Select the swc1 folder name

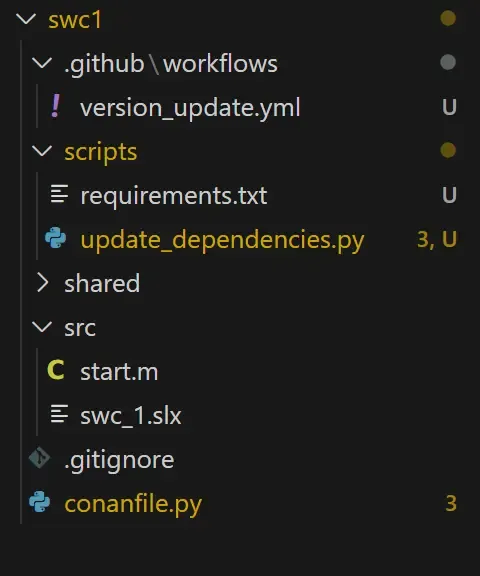(x=75, y=20)
